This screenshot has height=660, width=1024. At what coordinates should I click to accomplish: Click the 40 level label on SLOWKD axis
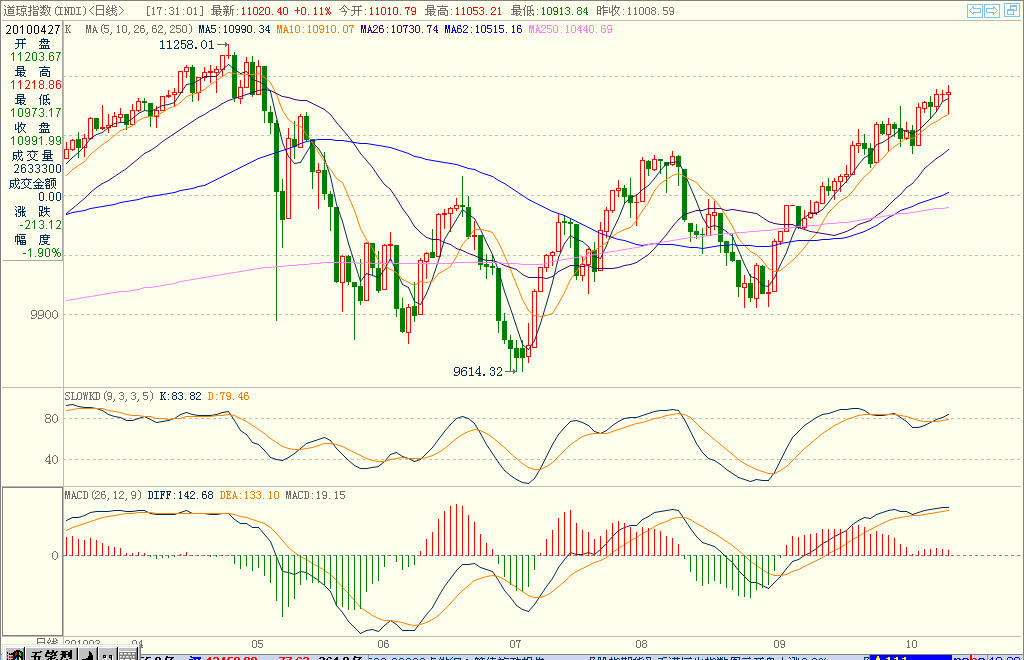[51, 460]
